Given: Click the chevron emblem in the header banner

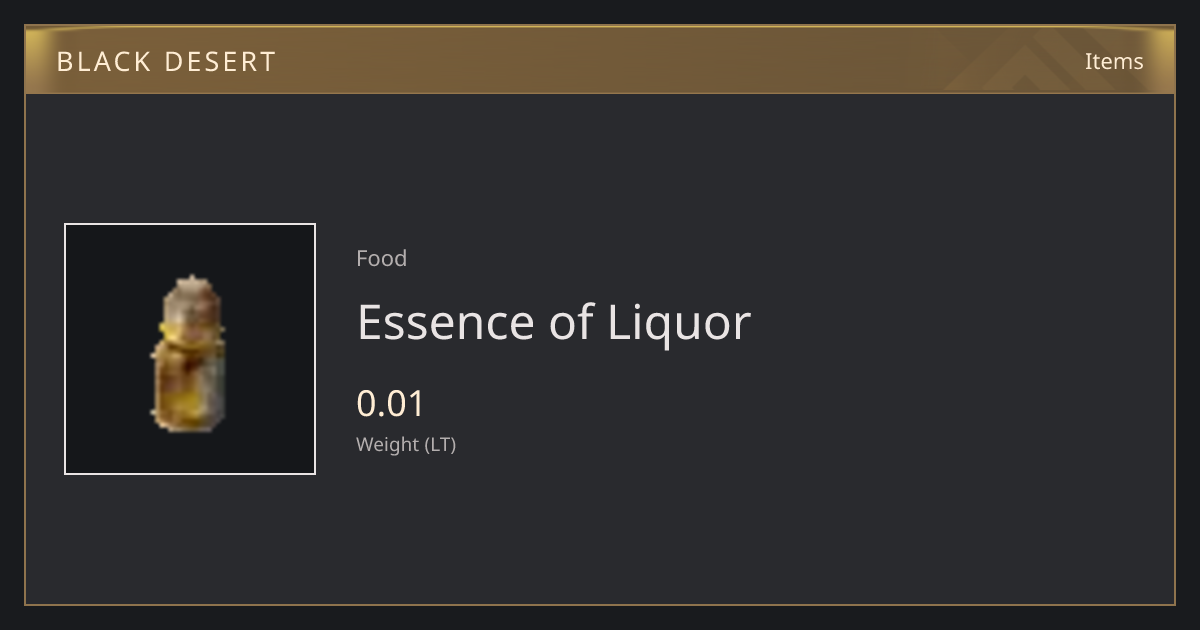Looking at the screenshot, I should (1040, 60).
